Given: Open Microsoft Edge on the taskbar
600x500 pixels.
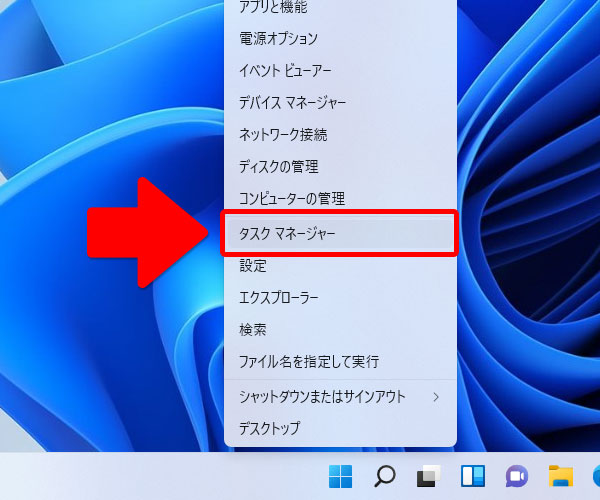Looking at the screenshot, I should 596,476.
